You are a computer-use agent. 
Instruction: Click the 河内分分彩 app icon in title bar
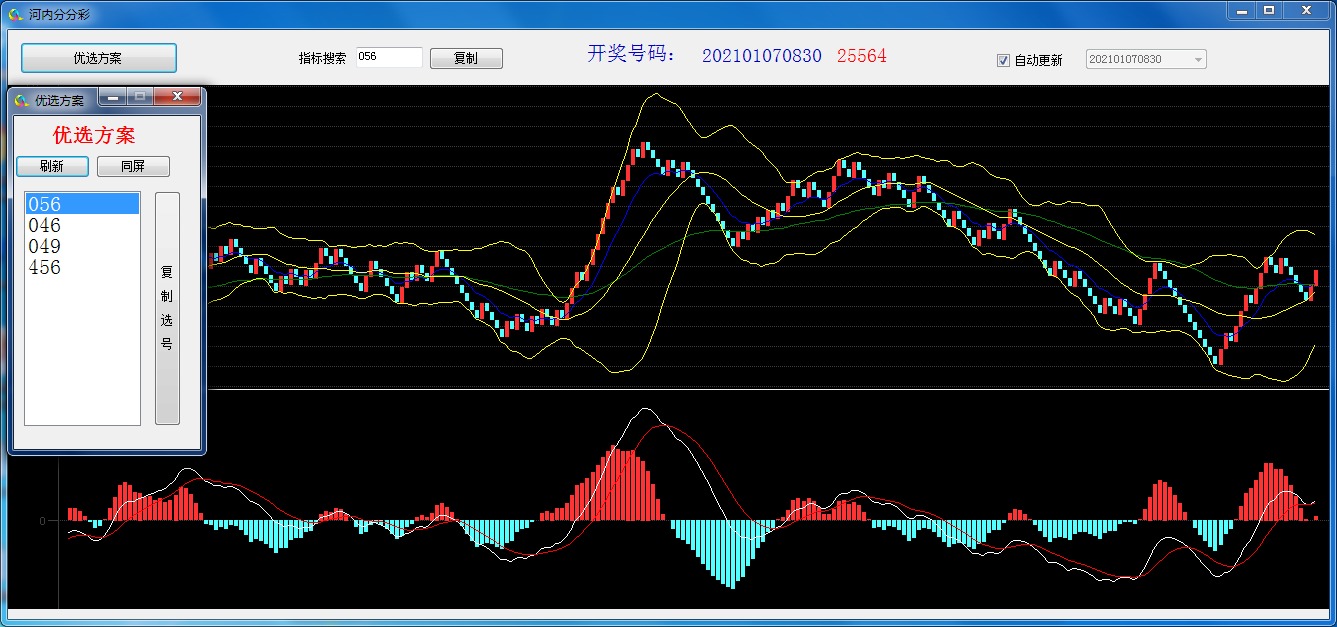pyautogui.click(x=16, y=14)
